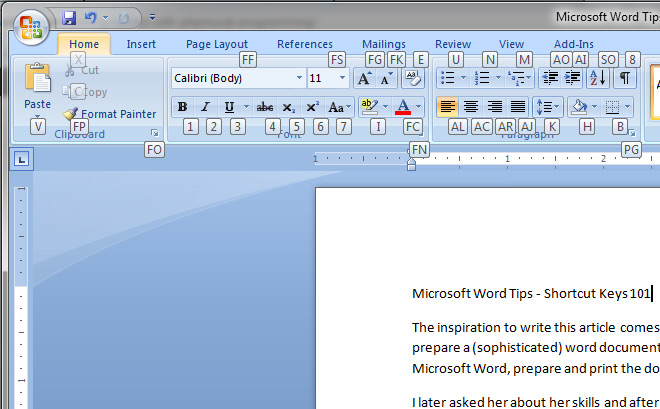Viewport: 660px width, 409px height.
Task: Open the Office Button menu
Action: 31,27
